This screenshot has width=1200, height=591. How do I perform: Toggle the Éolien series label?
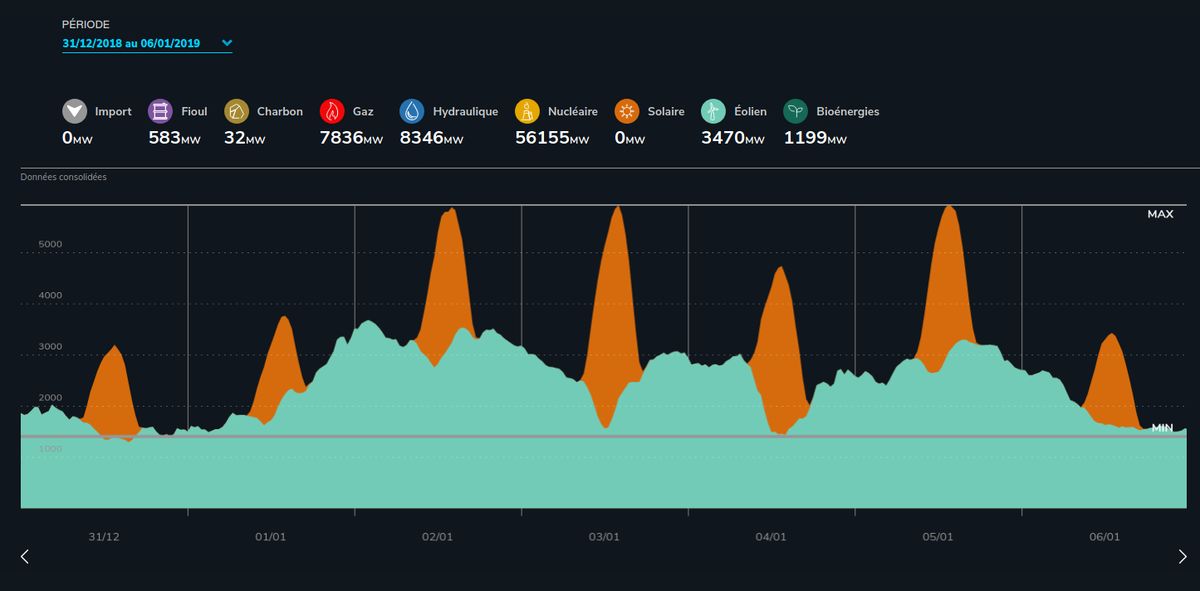tap(750, 112)
